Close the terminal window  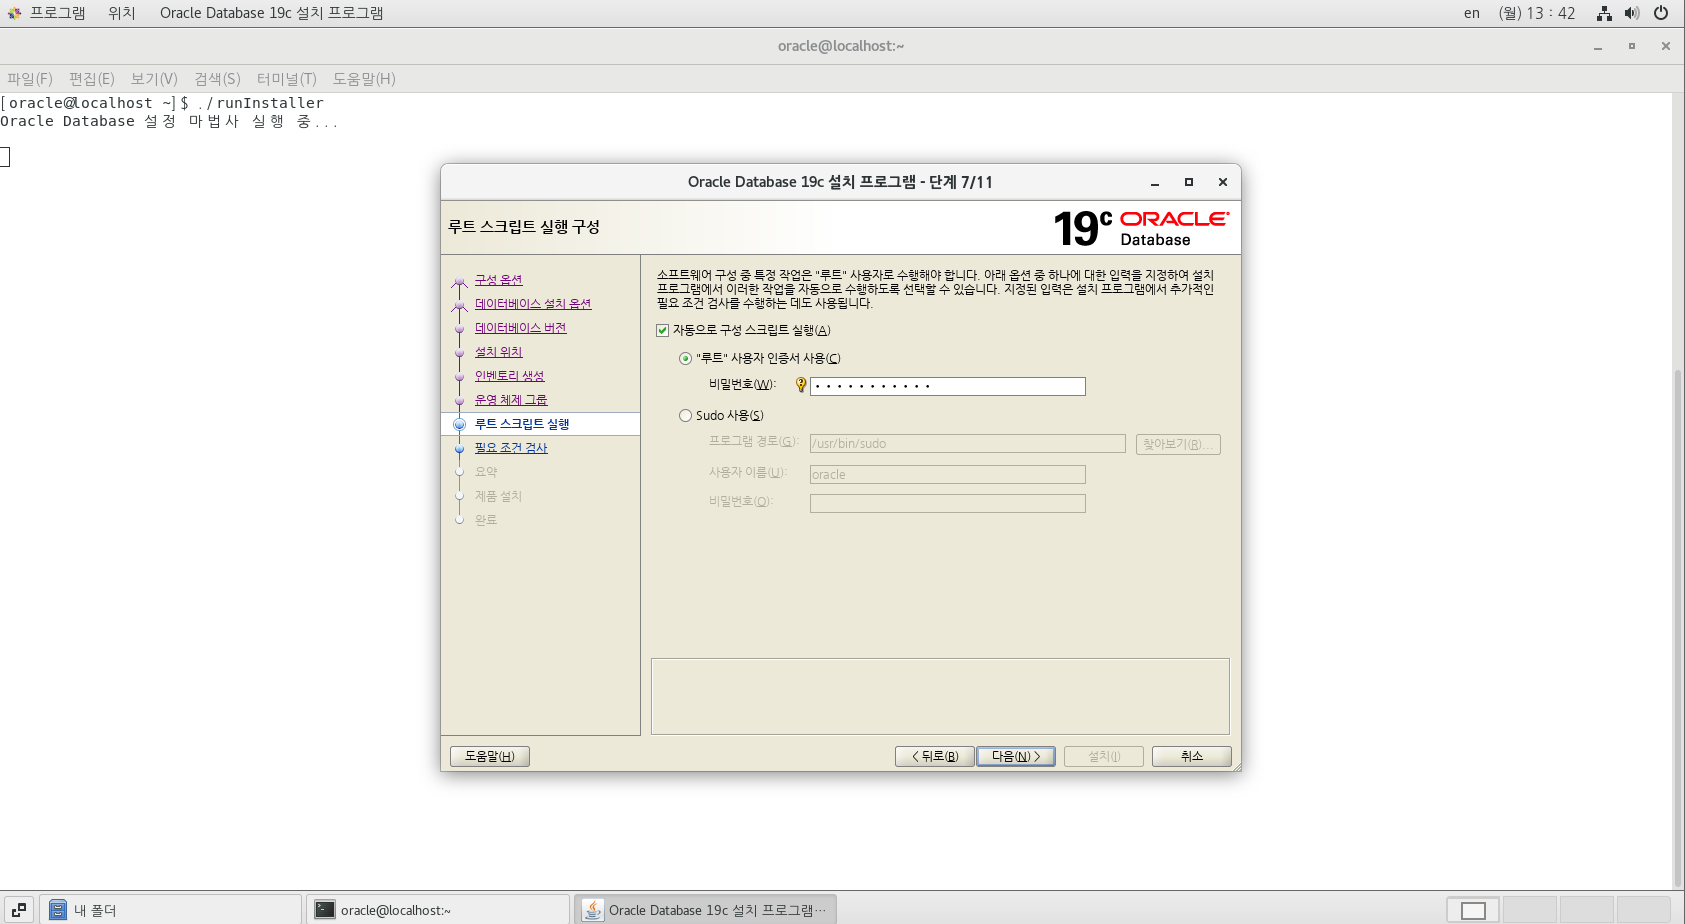click(1665, 46)
